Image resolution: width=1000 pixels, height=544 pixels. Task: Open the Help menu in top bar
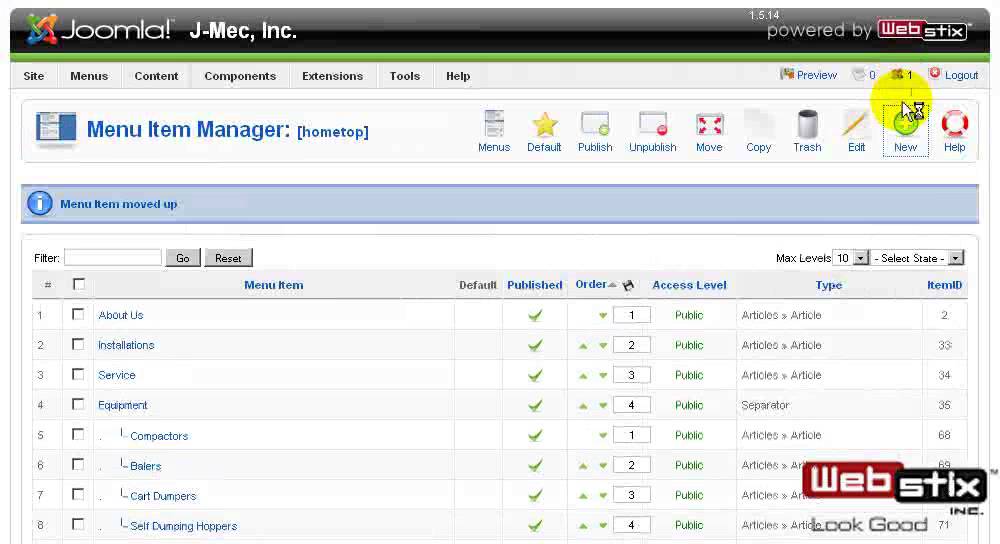point(458,76)
